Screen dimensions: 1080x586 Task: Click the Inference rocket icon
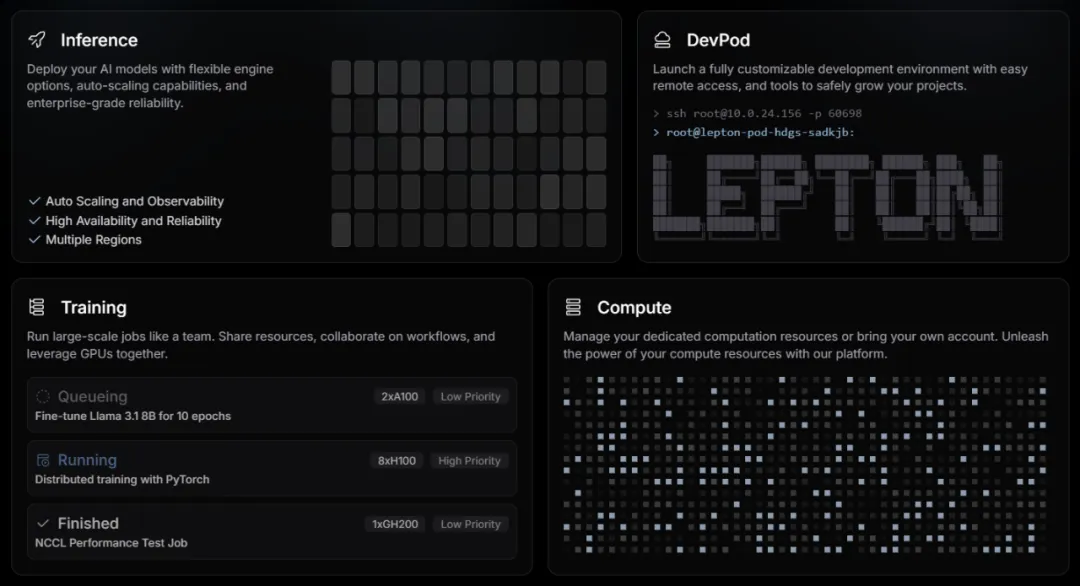click(37, 40)
